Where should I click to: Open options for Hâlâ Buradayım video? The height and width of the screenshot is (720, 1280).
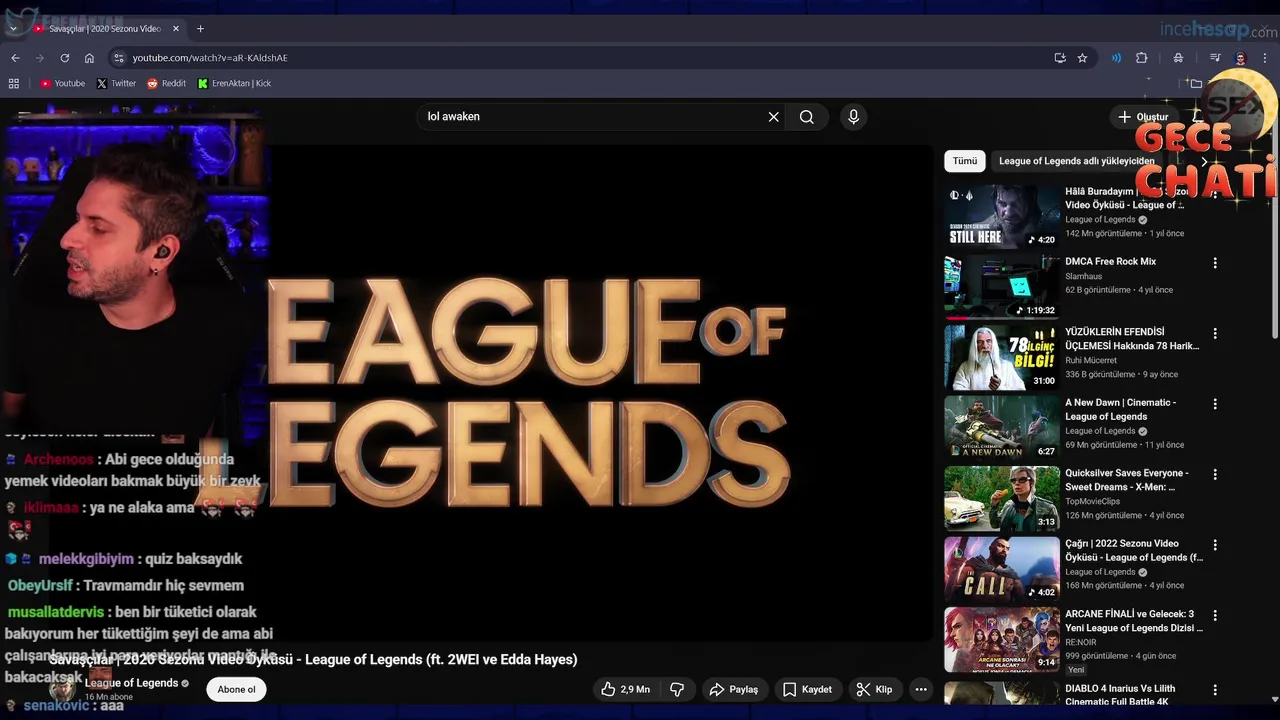coord(1215,193)
